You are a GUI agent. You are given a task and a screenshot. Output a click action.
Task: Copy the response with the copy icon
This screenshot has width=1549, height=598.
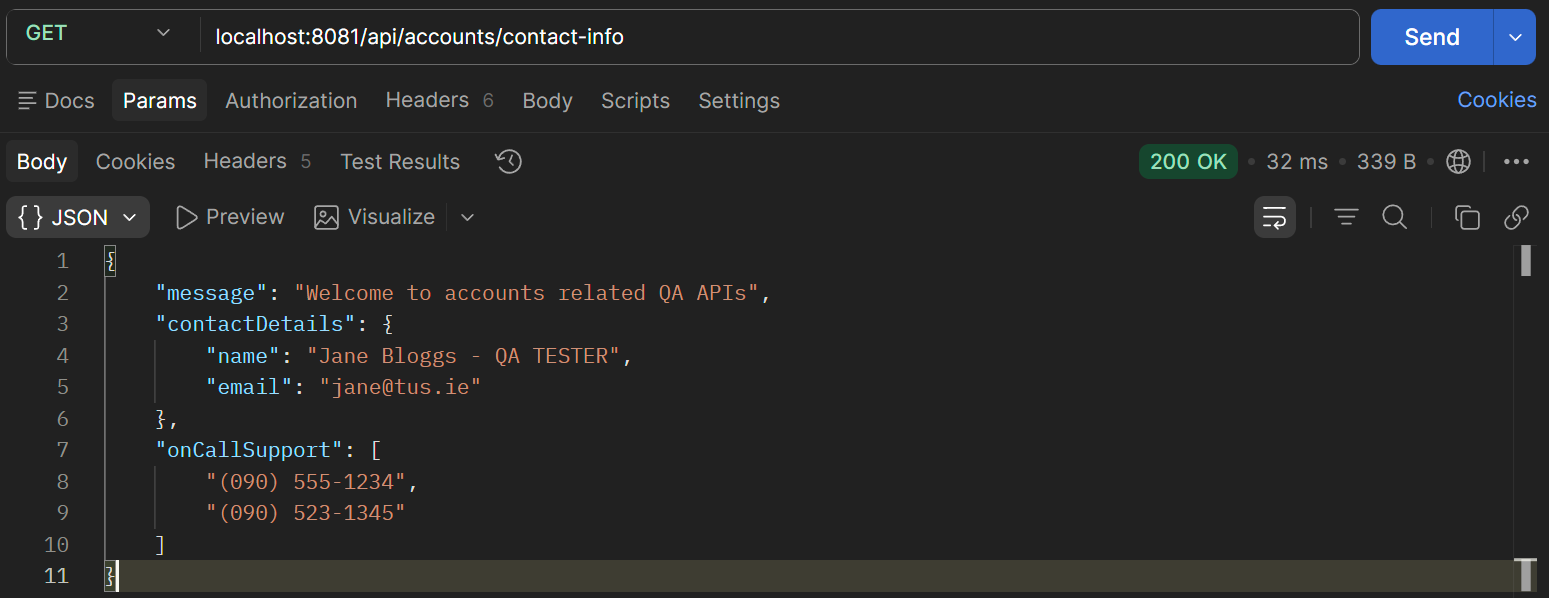click(x=1467, y=217)
